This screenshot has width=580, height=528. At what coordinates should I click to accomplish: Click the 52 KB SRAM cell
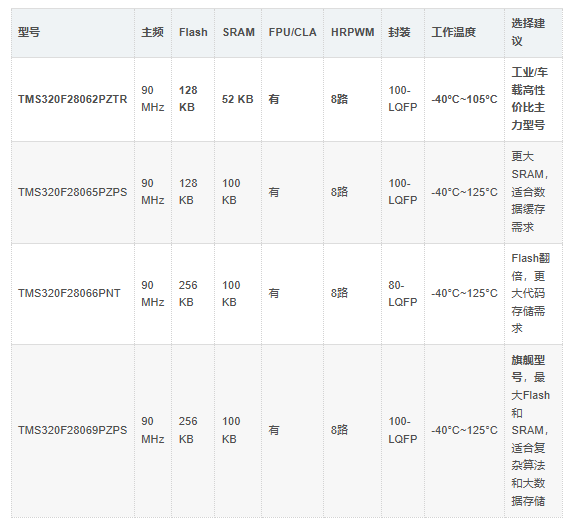click(237, 99)
